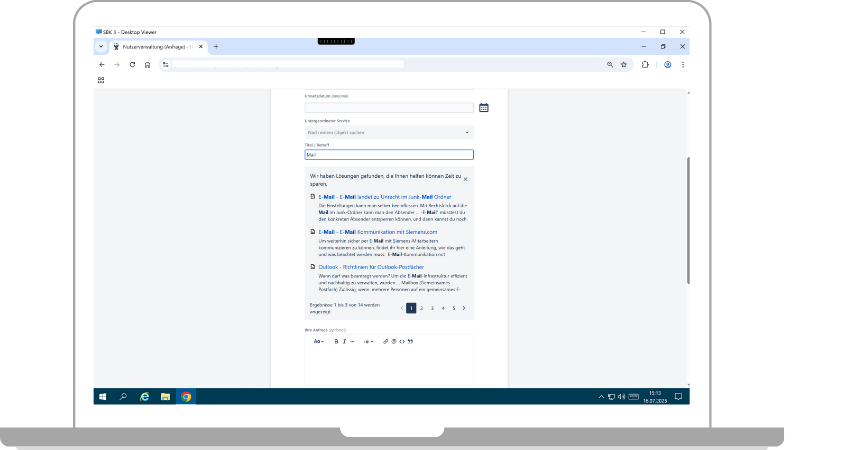
Task: Open the volume control in tray
Action: pos(621,397)
